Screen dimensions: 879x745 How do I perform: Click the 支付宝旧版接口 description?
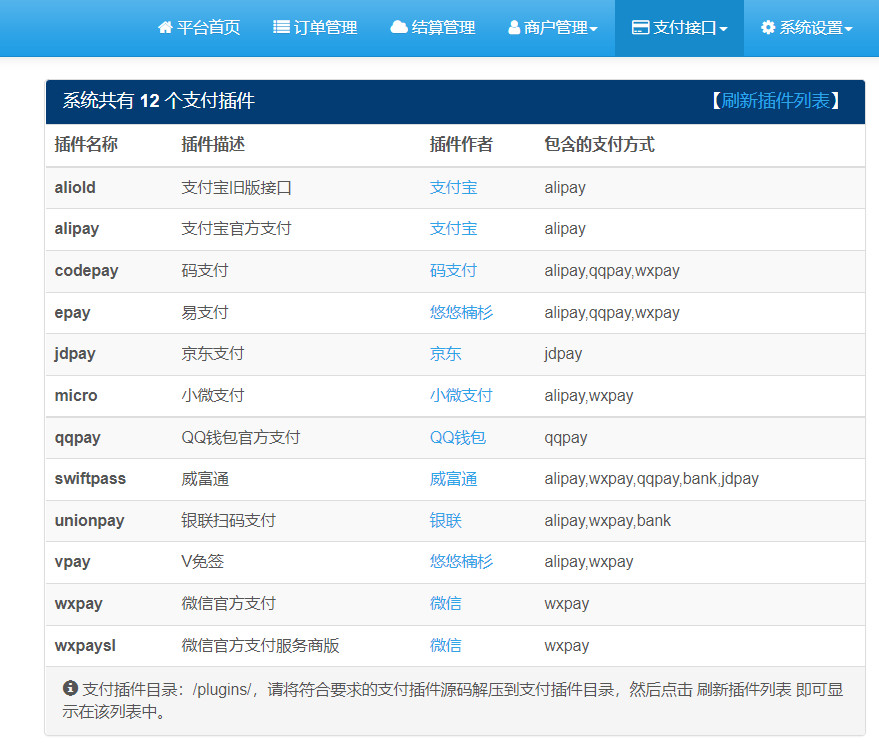pyautogui.click(x=237, y=187)
